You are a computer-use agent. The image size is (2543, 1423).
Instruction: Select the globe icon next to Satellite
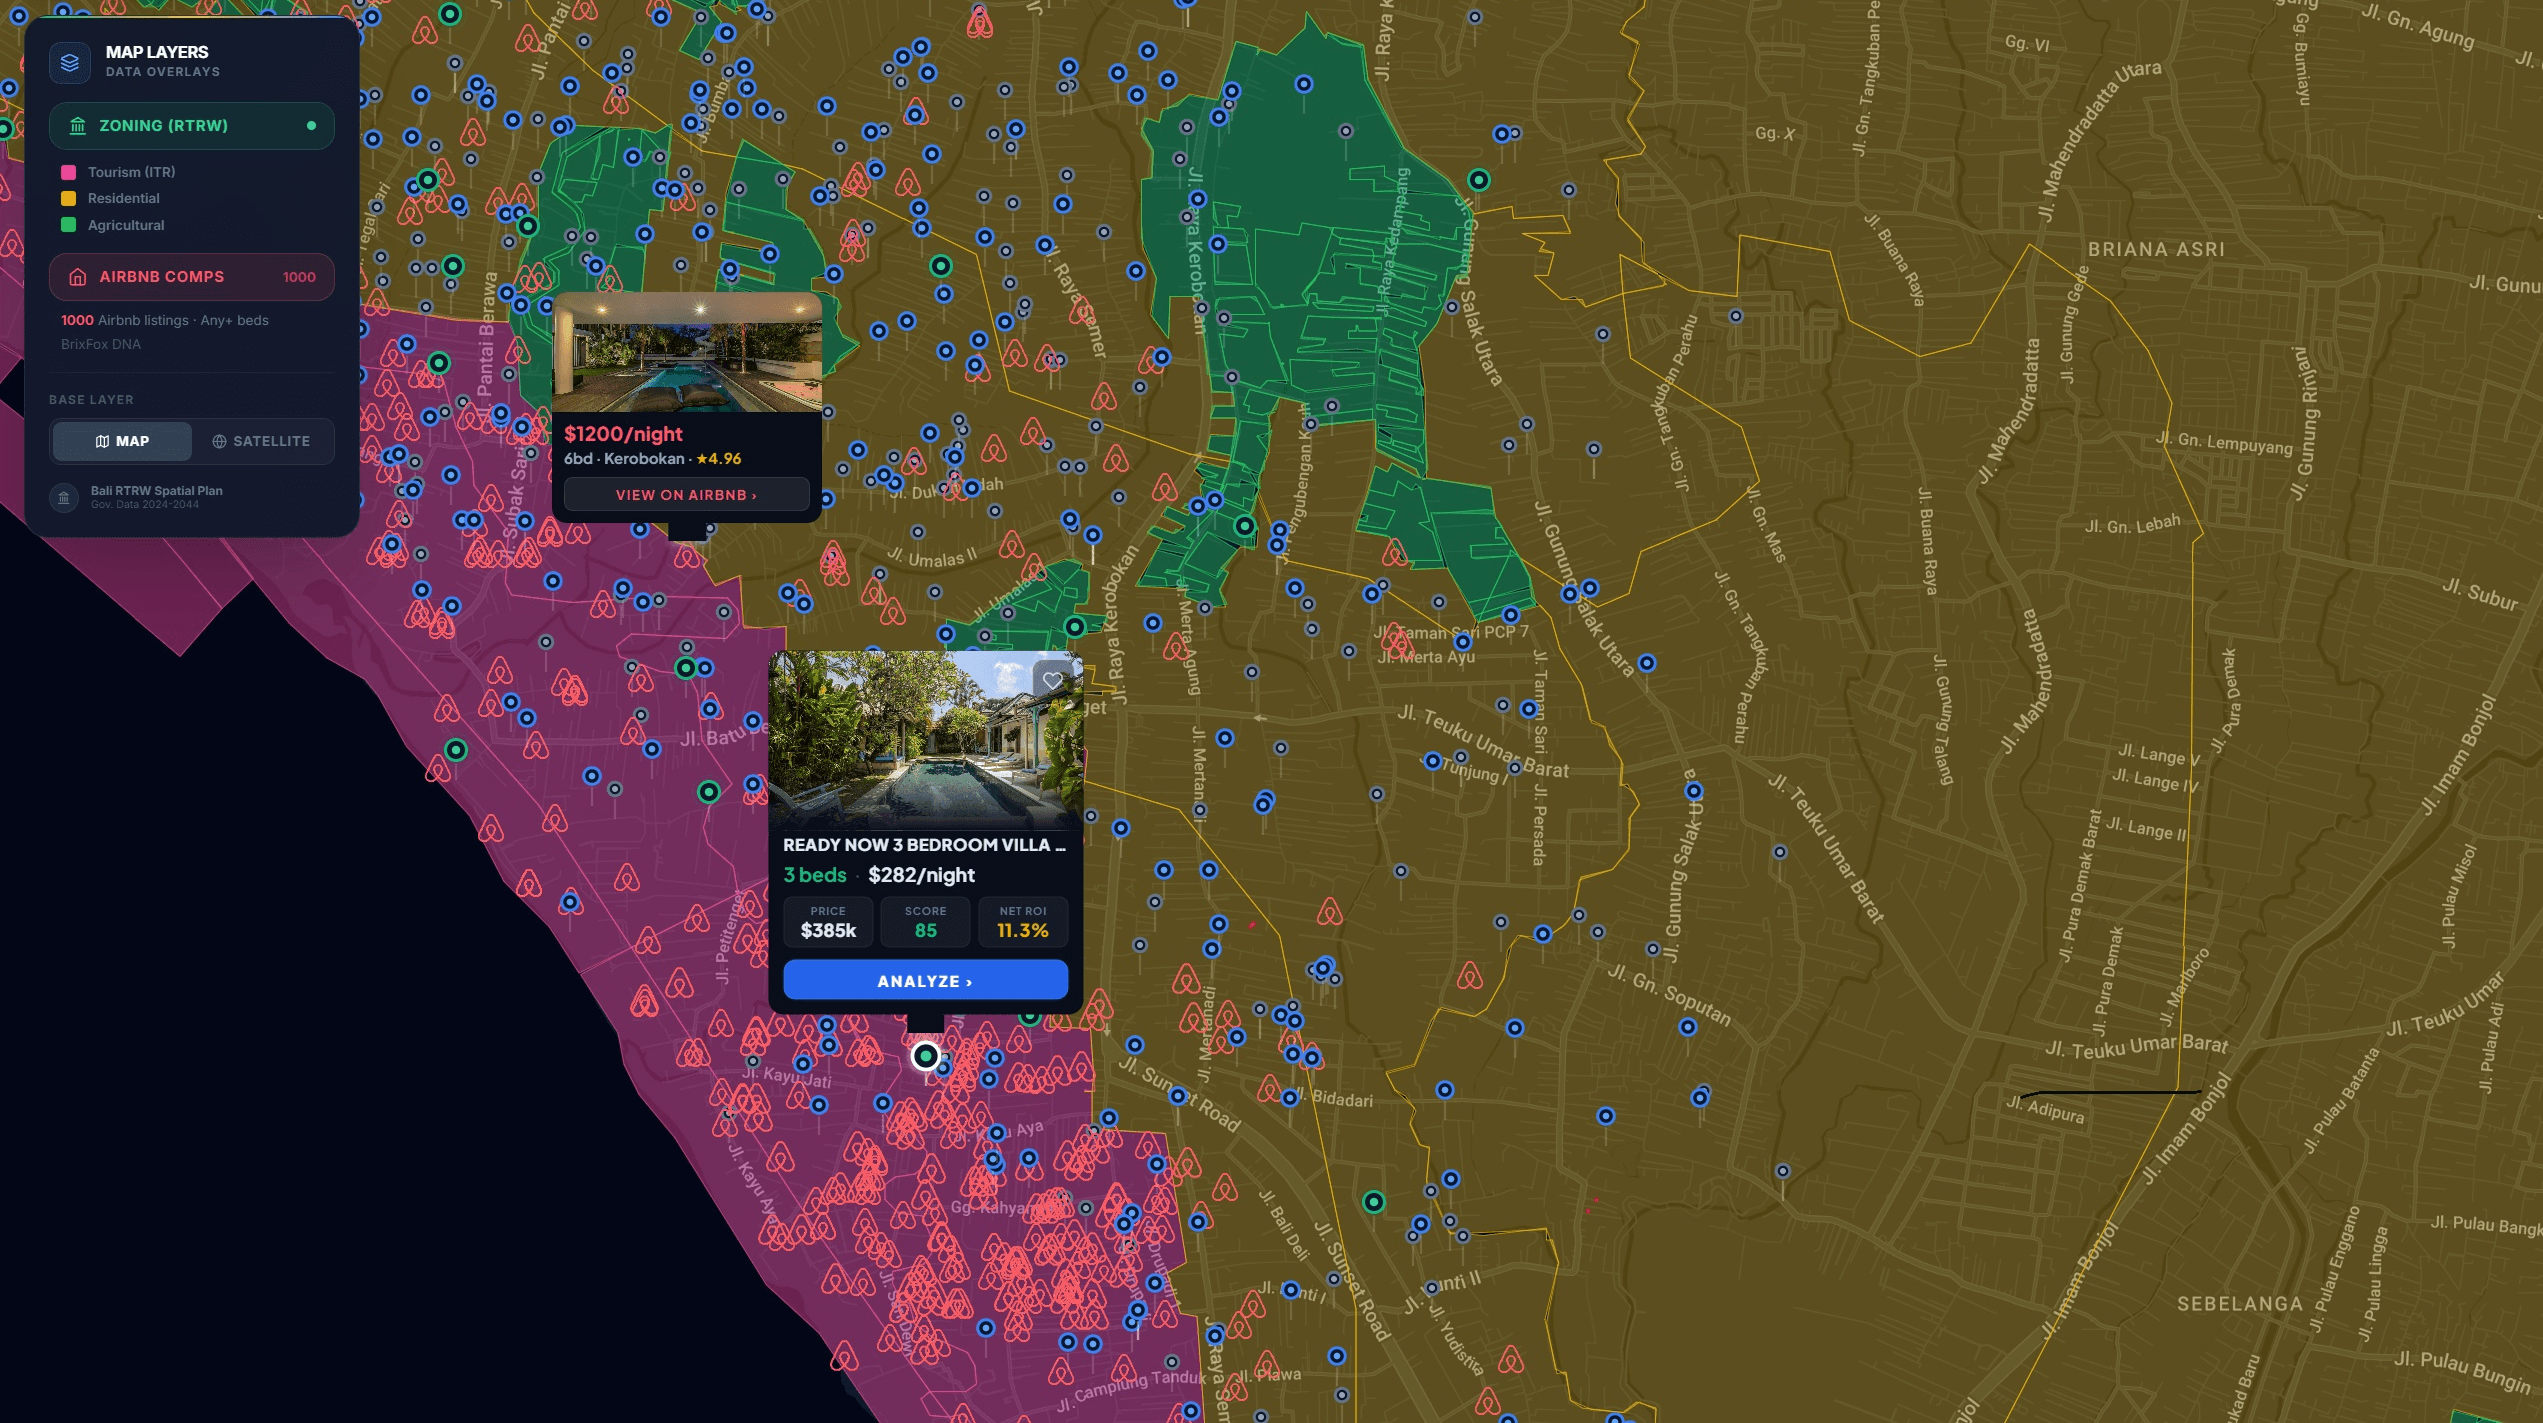tap(219, 441)
